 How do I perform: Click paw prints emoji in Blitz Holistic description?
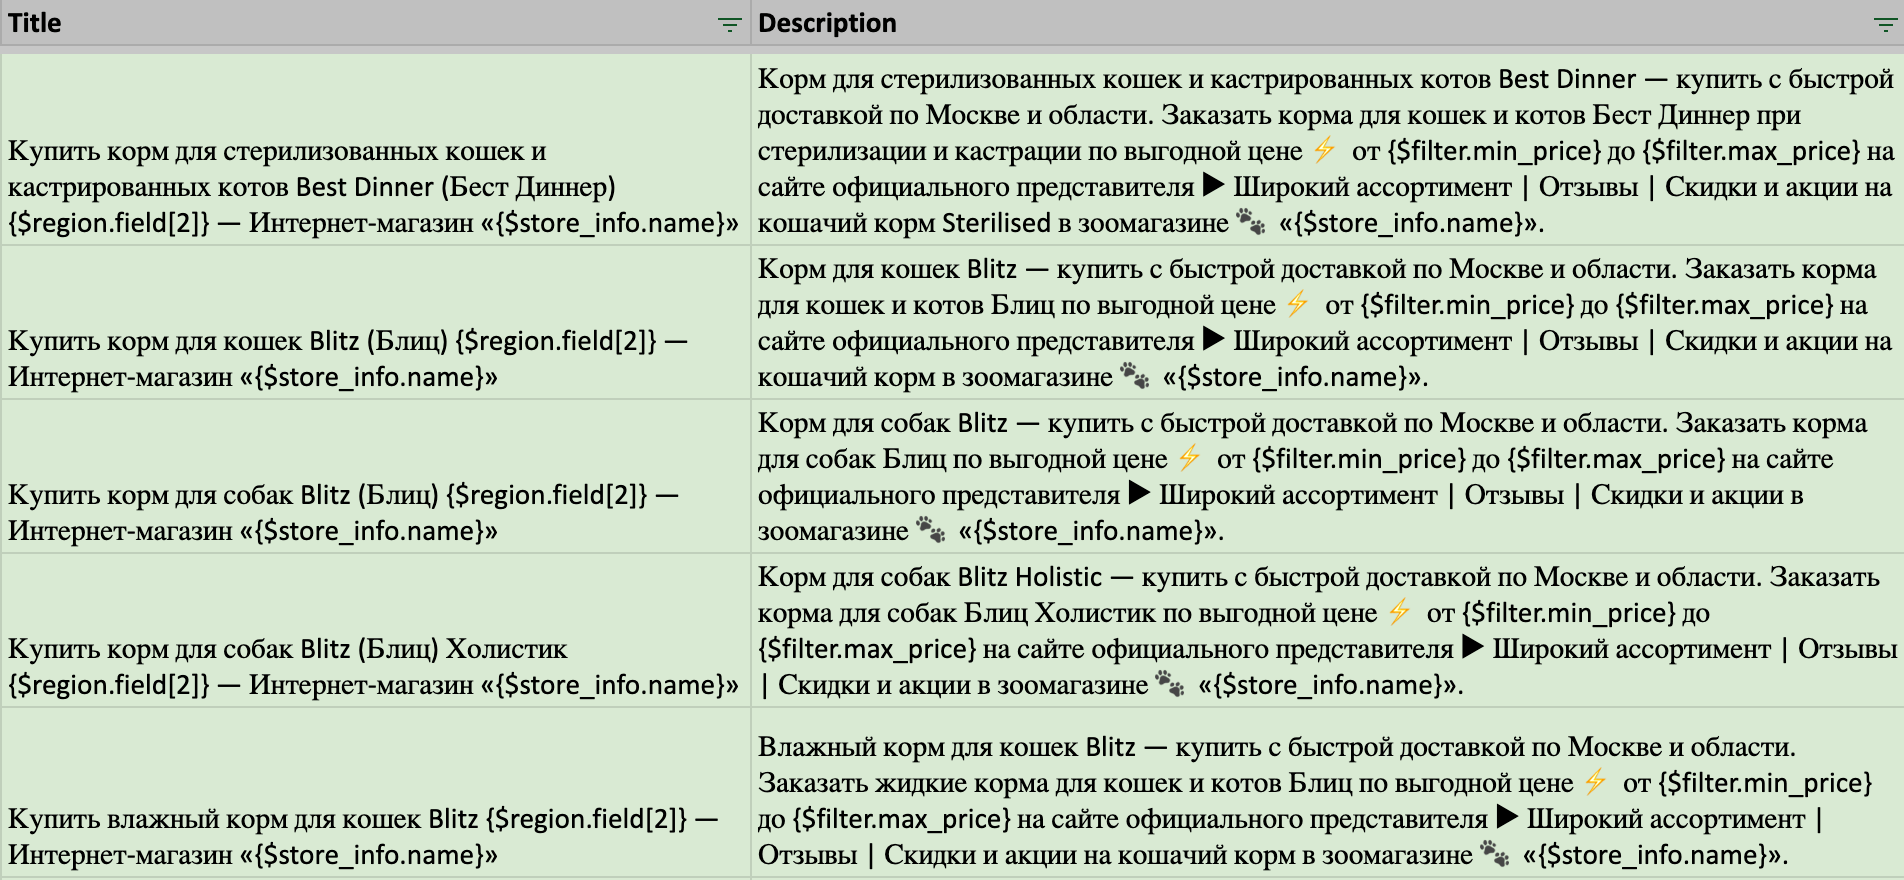pyautogui.click(x=1170, y=684)
